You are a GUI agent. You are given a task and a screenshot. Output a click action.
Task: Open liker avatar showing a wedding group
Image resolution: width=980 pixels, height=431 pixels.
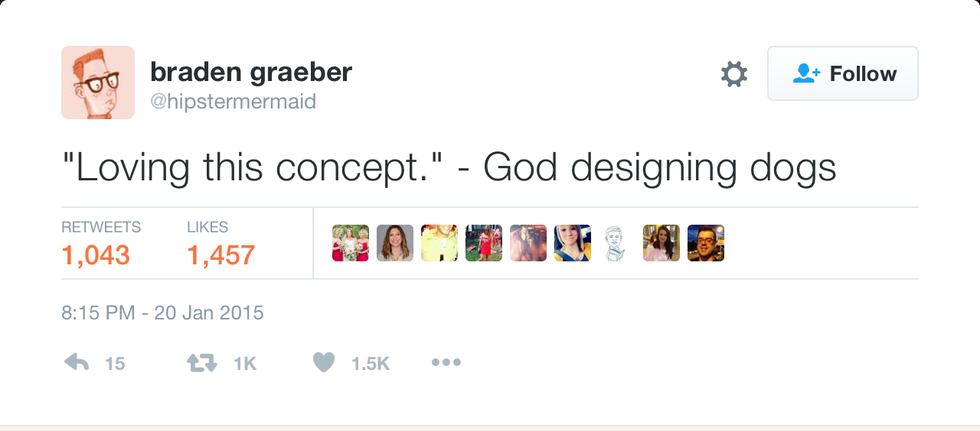point(351,243)
